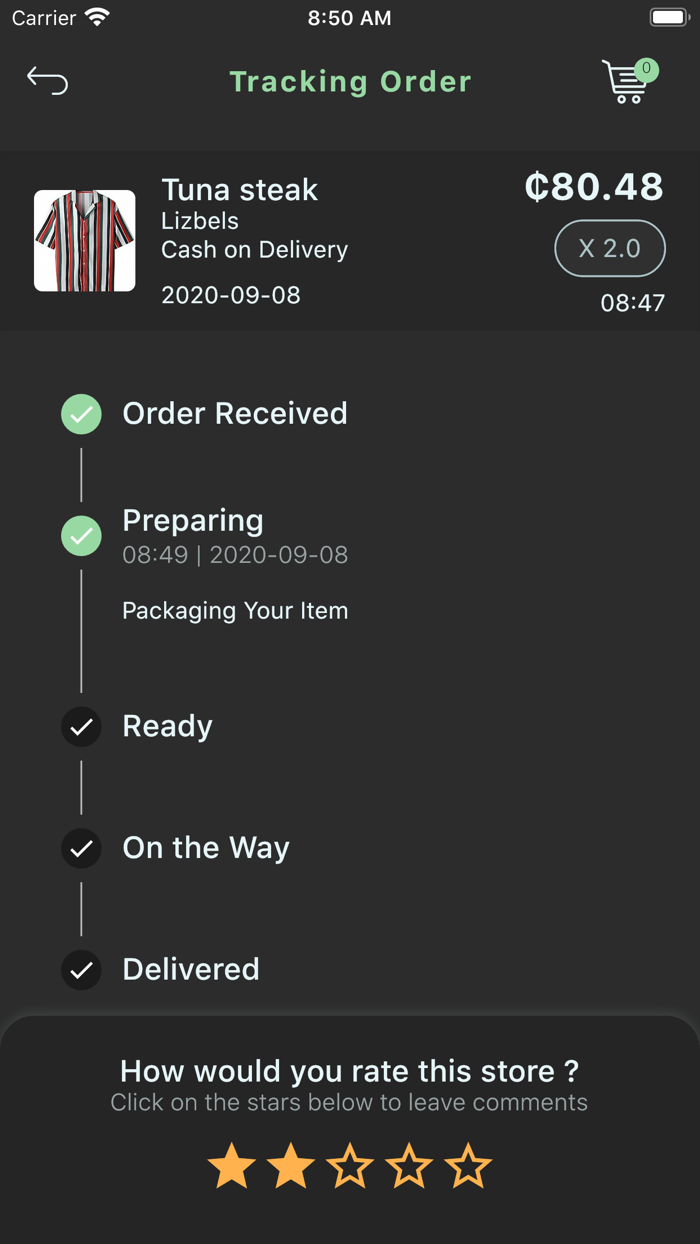Toggle the first rating star
The width and height of the screenshot is (700, 1244).
[x=231, y=1166]
